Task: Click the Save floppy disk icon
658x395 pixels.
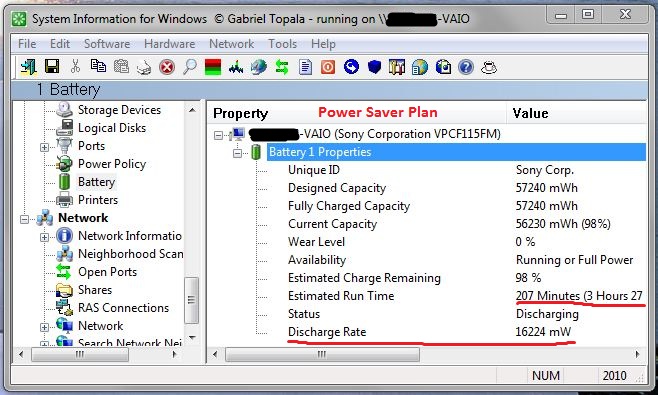Action: point(52,66)
